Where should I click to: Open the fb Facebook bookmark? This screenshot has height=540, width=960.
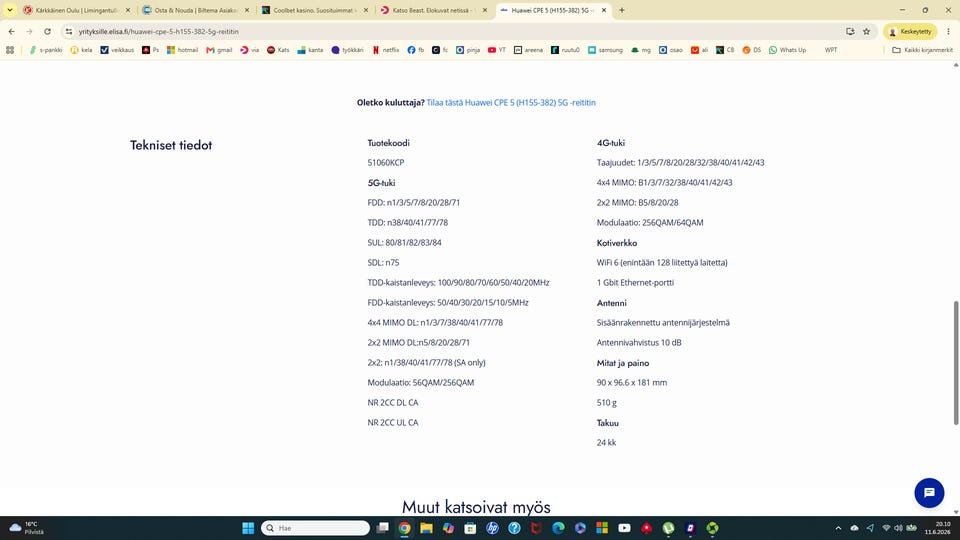coord(416,50)
